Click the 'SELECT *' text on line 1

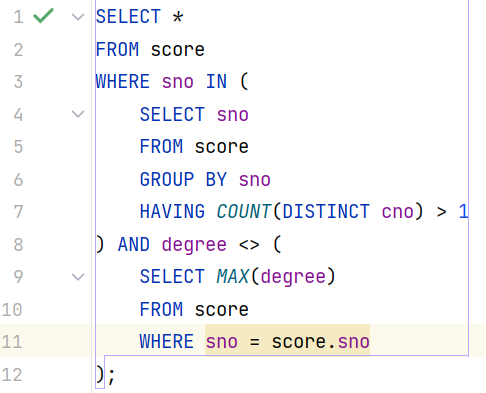[140, 17]
